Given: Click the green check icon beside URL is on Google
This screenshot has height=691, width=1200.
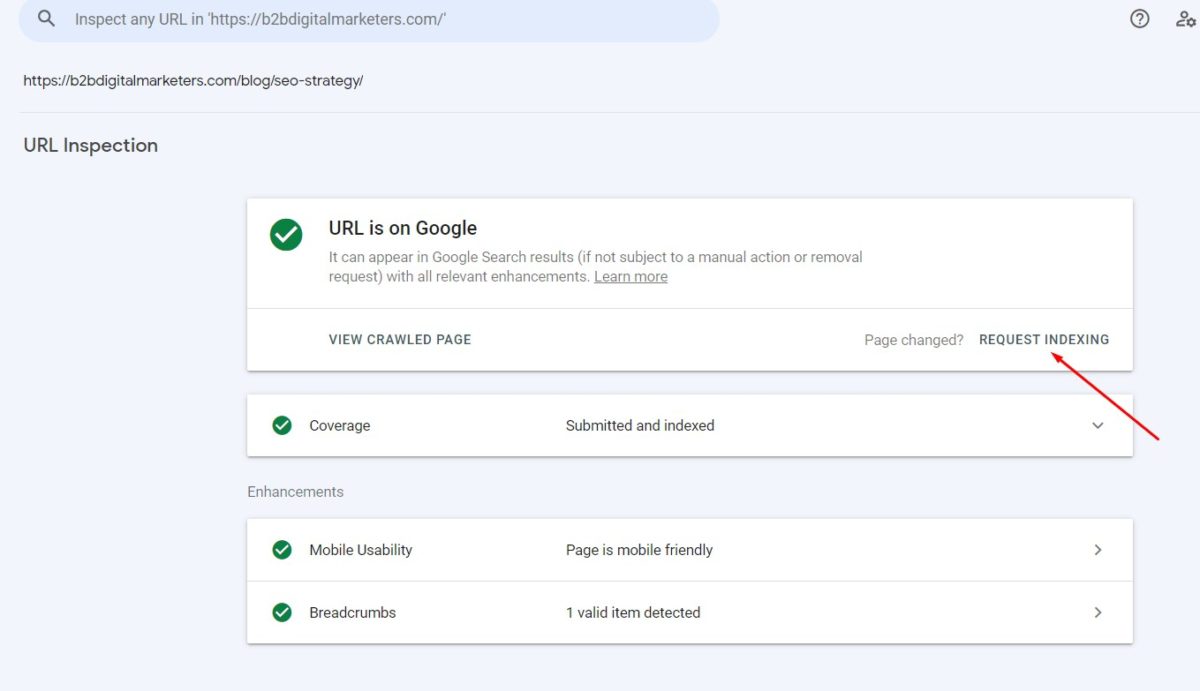Looking at the screenshot, I should [x=286, y=234].
